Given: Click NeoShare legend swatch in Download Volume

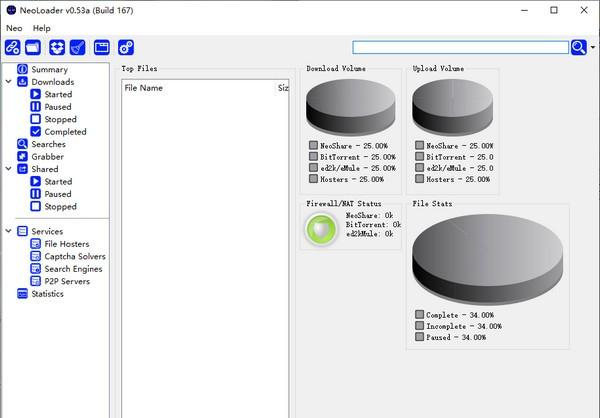Looking at the screenshot, I should [x=313, y=145].
